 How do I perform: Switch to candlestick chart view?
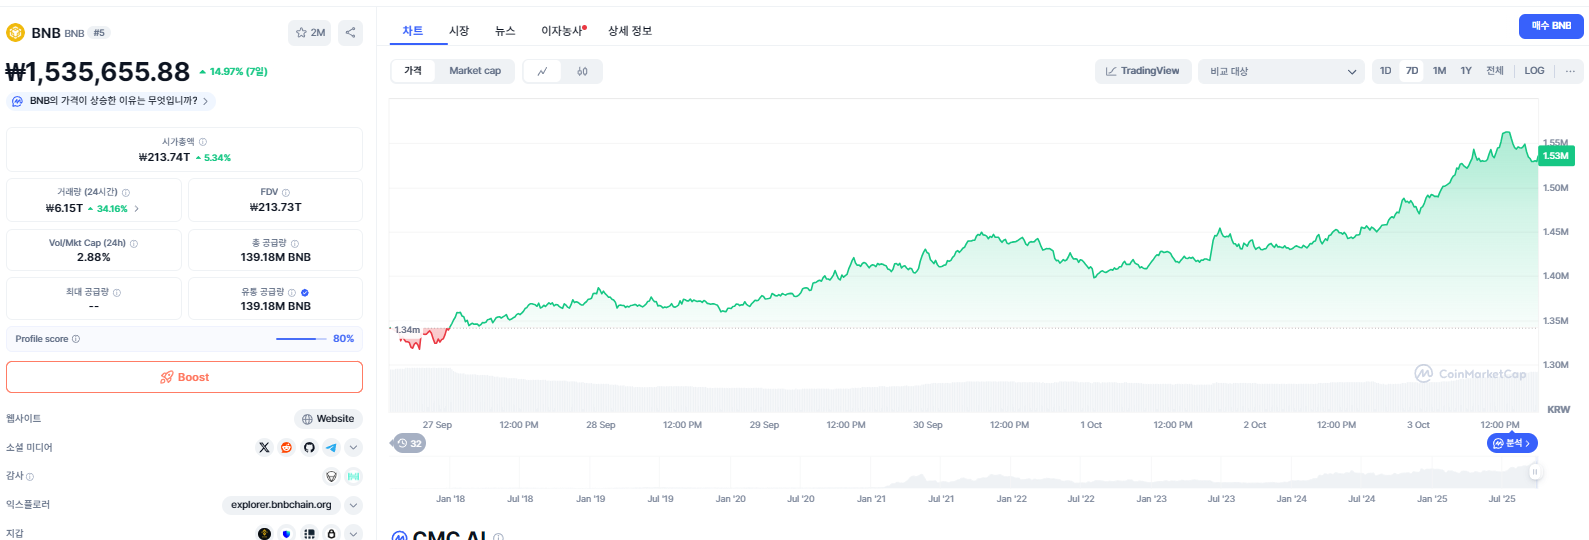click(x=582, y=72)
